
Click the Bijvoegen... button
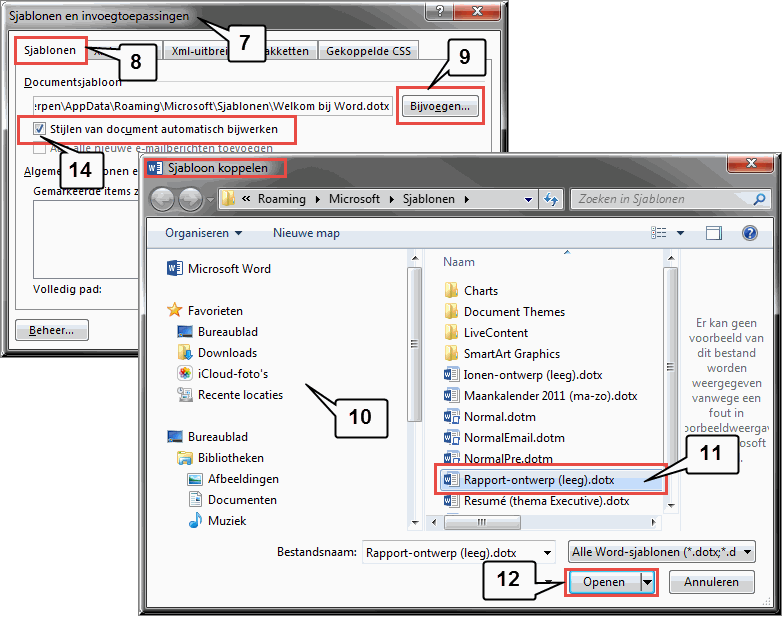pos(440,106)
